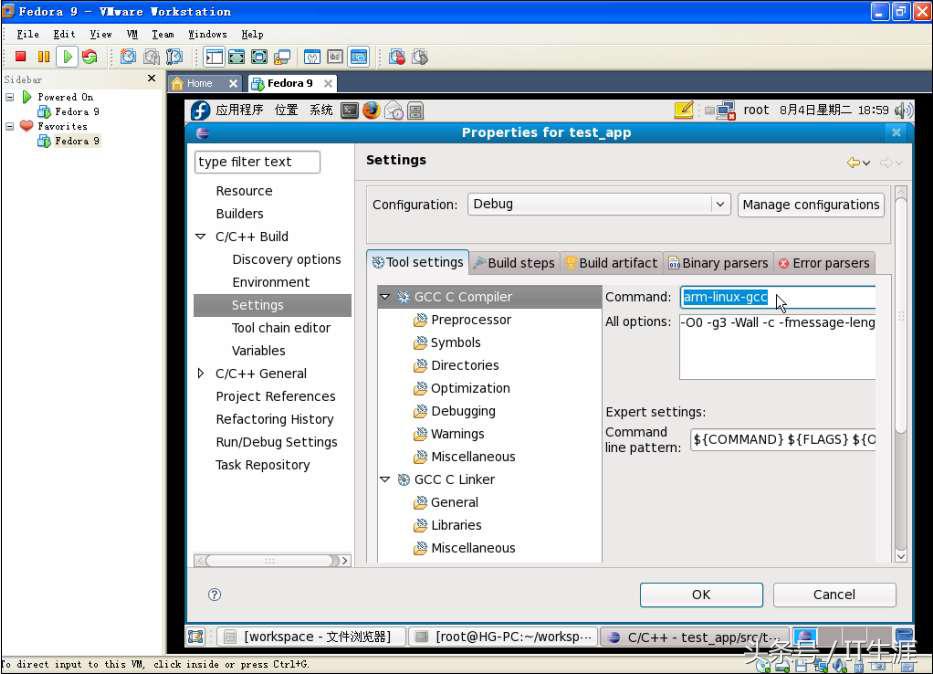This screenshot has width=933, height=674.
Task: Open the back history dropdown arrow
Action: [866, 163]
